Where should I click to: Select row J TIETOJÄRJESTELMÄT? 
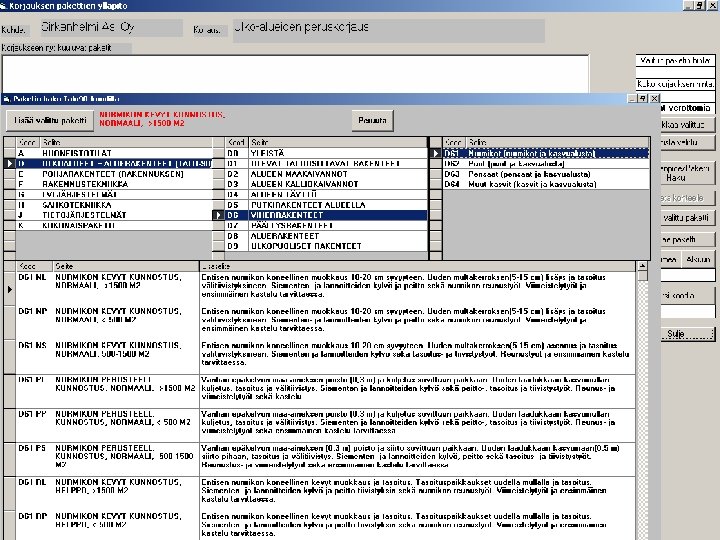click(114, 215)
